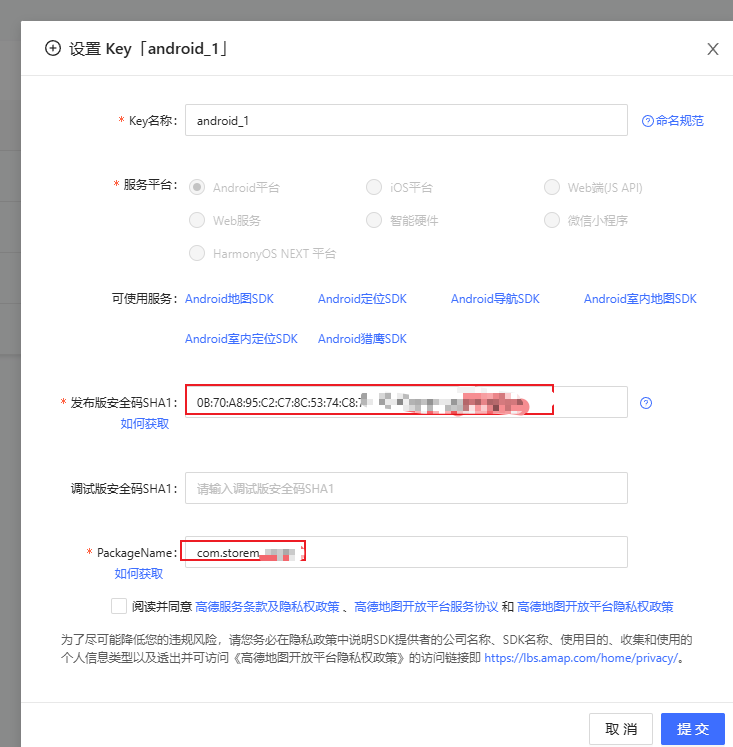The image size is (733, 747).
Task: Click into the 发布版安全码SHA1 input field
Action: pyautogui.click(x=406, y=402)
